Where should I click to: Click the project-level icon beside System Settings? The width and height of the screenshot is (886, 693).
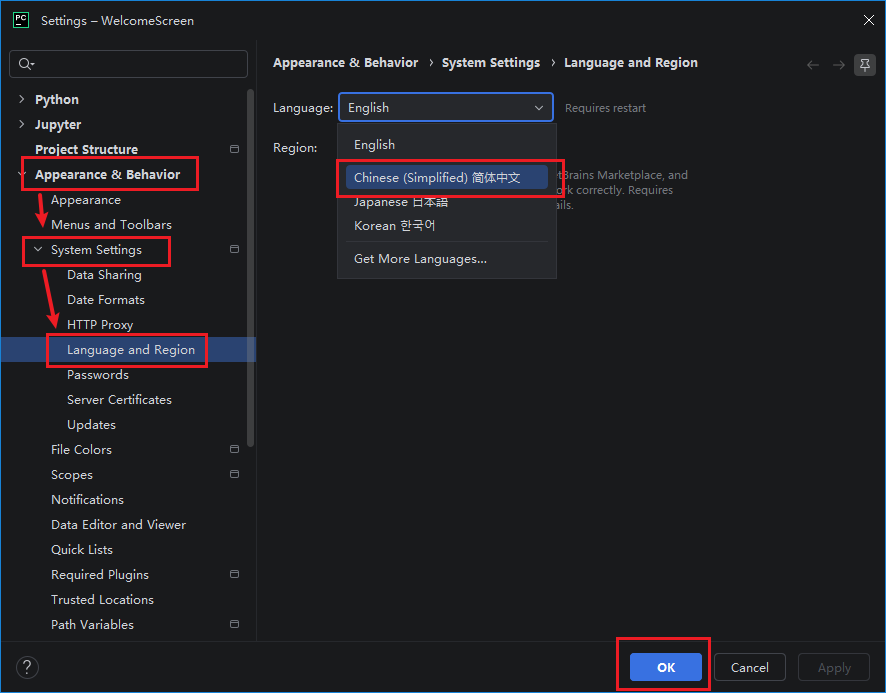coord(234,249)
